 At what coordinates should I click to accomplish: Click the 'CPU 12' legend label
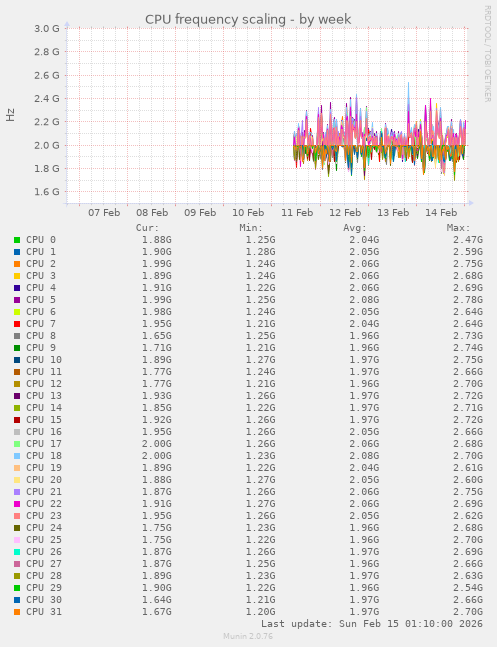pyautogui.click(x=44, y=383)
